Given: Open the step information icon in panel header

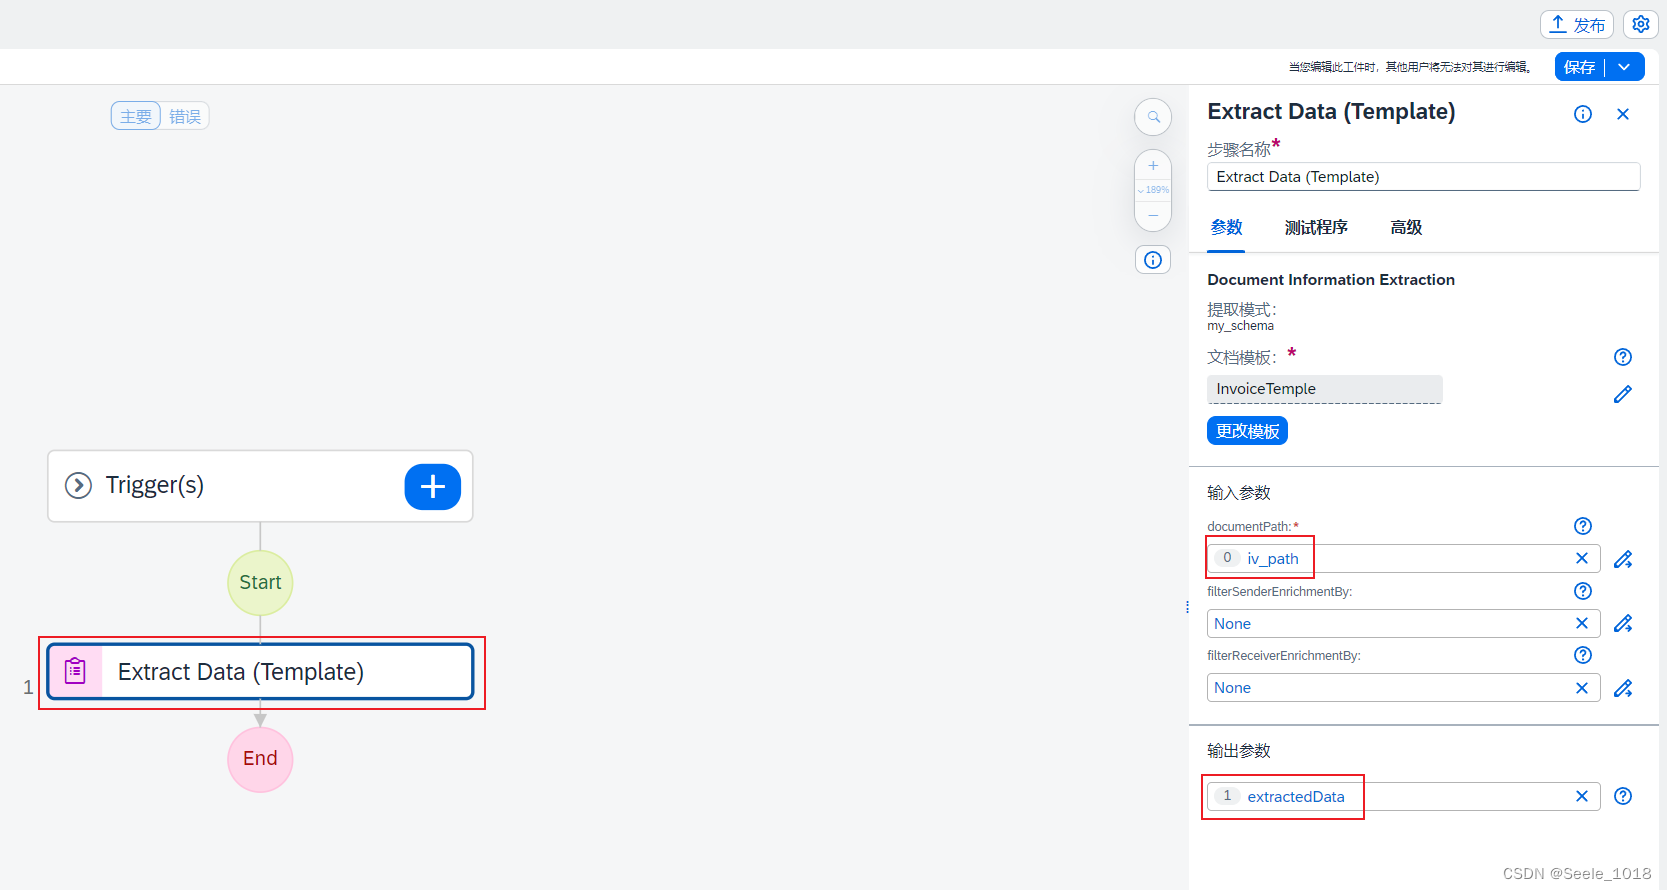Looking at the screenshot, I should tap(1583, 114).
